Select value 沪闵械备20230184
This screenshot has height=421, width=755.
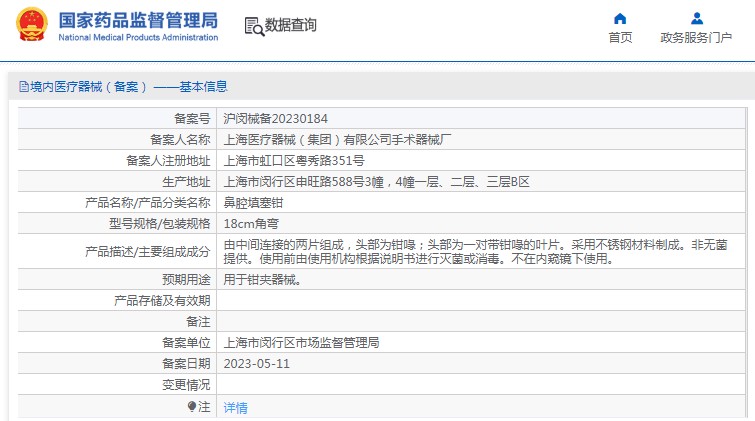click(x=275, y=118)
